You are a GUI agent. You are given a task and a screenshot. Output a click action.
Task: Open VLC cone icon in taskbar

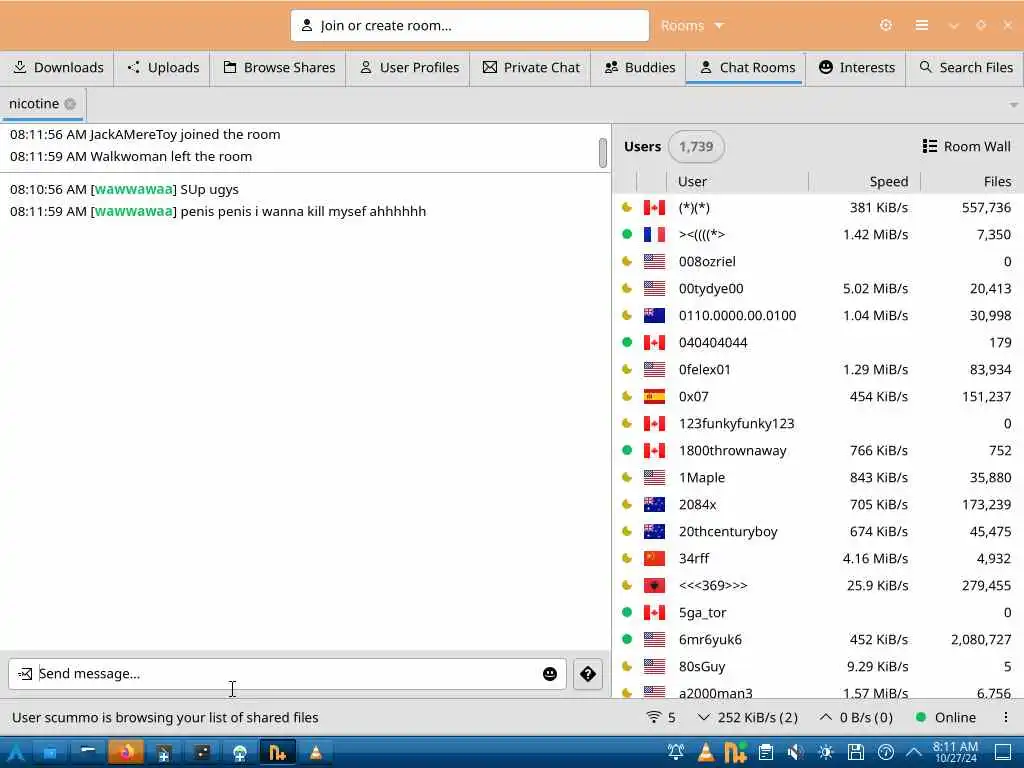pos(315,753)
